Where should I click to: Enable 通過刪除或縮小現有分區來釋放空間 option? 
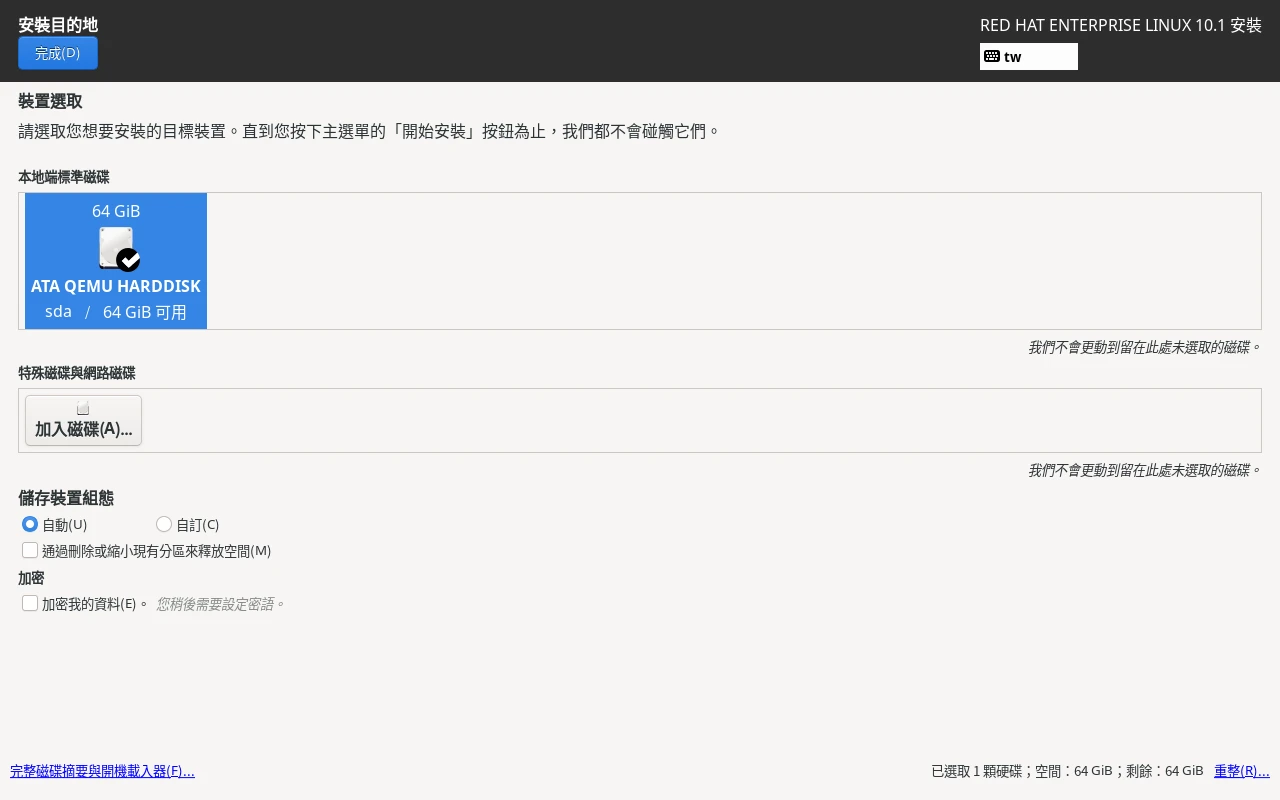click(x=30, y=550)
